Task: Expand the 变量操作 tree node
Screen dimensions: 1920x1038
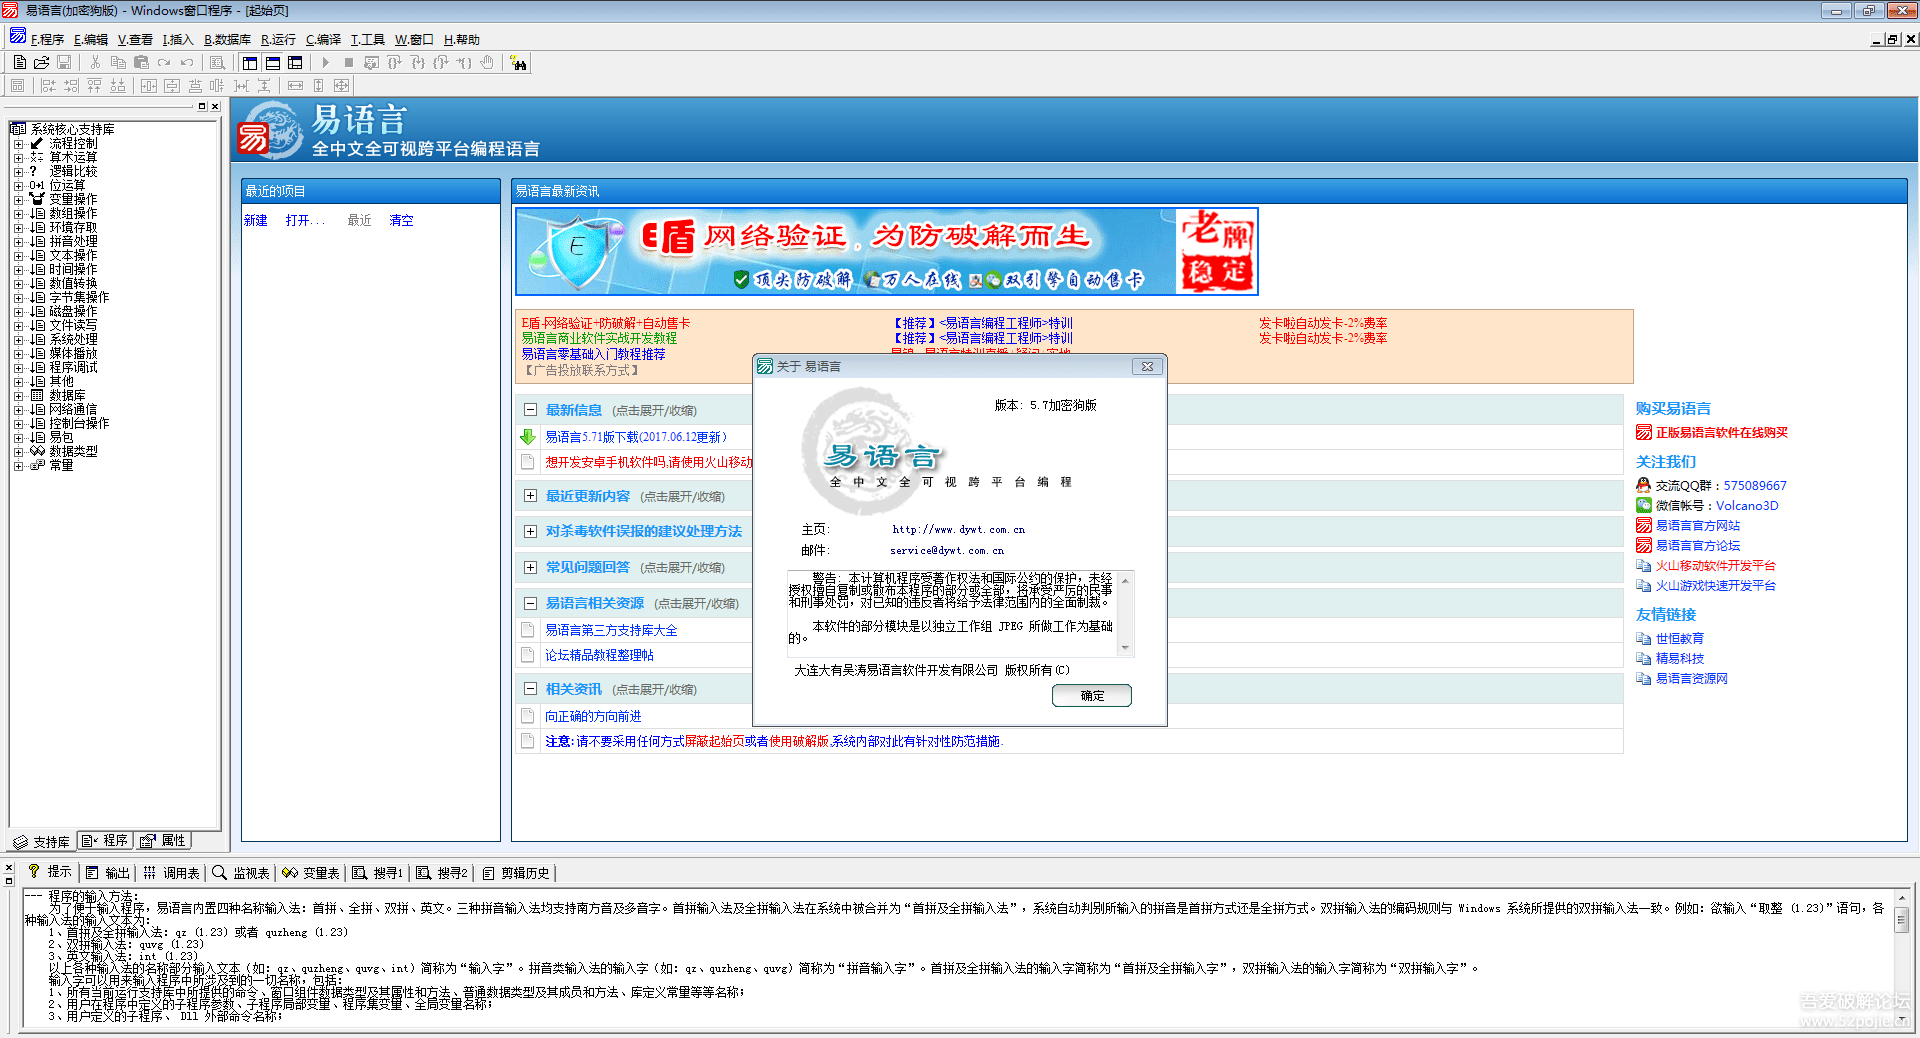Action: [x=18, y=200]
